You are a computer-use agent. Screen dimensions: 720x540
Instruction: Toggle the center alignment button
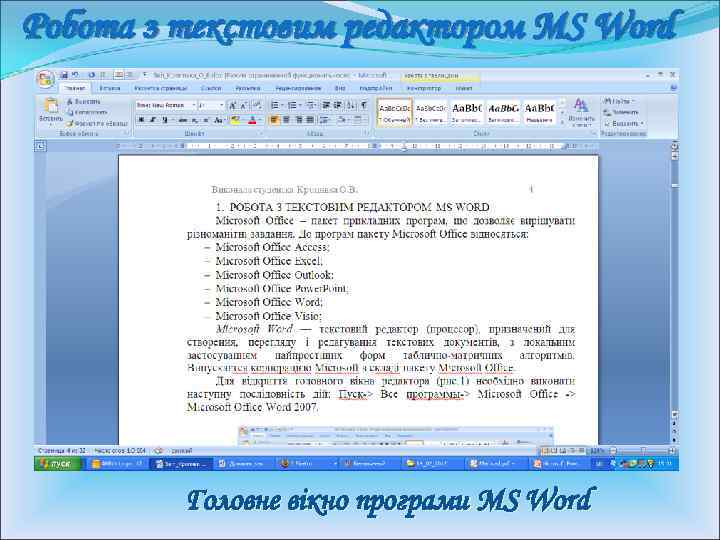click(286, 120)
